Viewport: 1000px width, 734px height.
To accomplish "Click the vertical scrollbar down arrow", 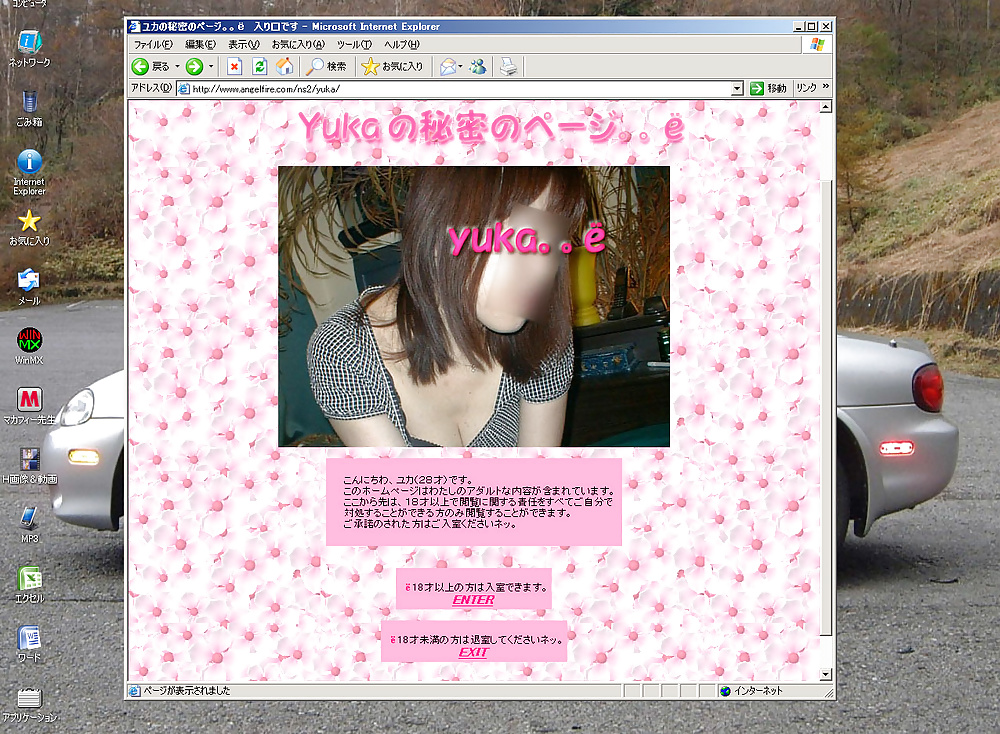I will 826,675.
